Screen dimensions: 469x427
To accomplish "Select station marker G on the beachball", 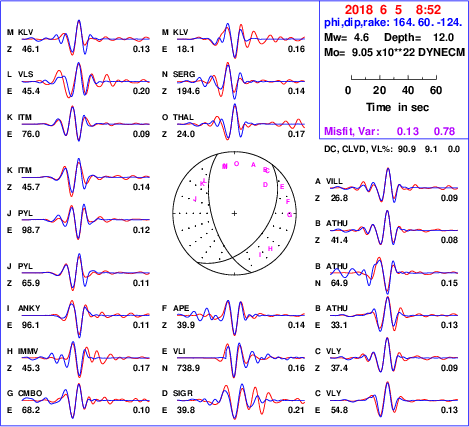I will click(290, 215).
